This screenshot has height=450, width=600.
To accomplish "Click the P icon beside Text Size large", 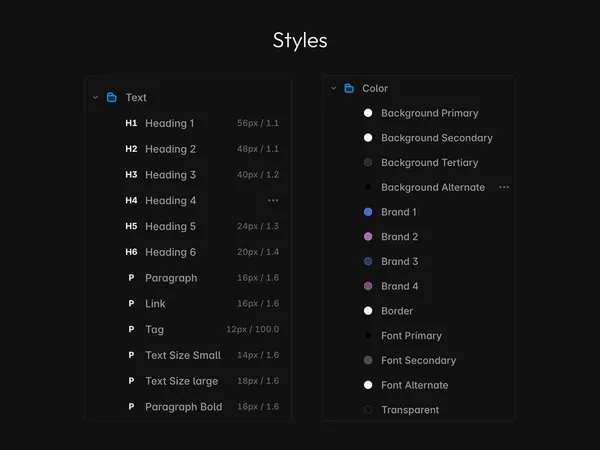I will [131, 381].
